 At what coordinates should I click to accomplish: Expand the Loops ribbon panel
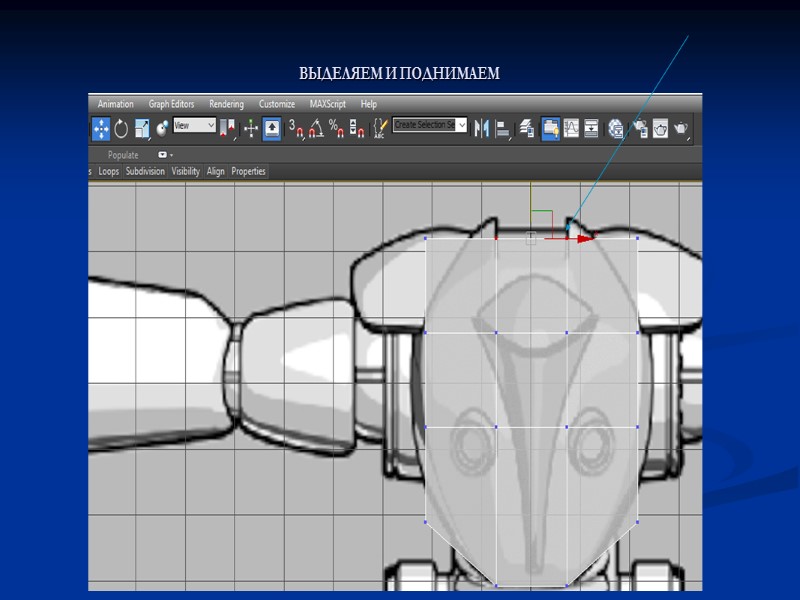(x=108, y=171)
